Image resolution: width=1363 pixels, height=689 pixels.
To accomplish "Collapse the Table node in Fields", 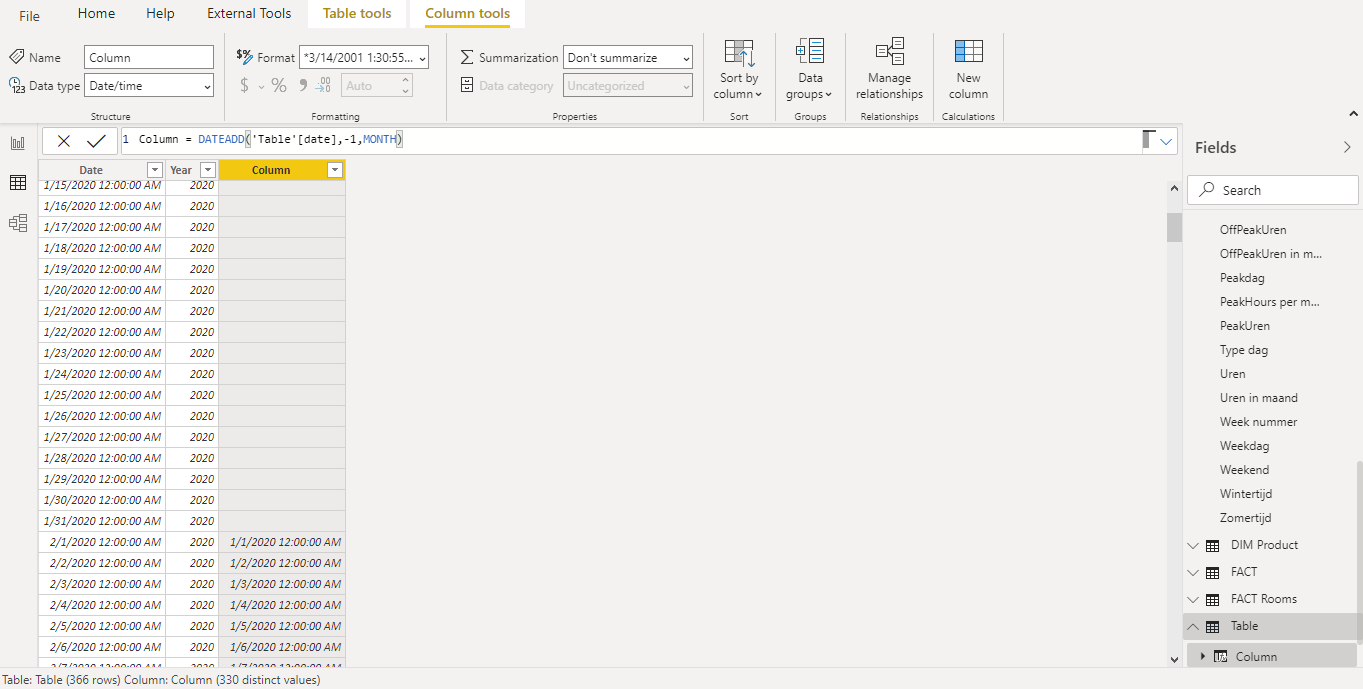I will [x=1192, y=626].
